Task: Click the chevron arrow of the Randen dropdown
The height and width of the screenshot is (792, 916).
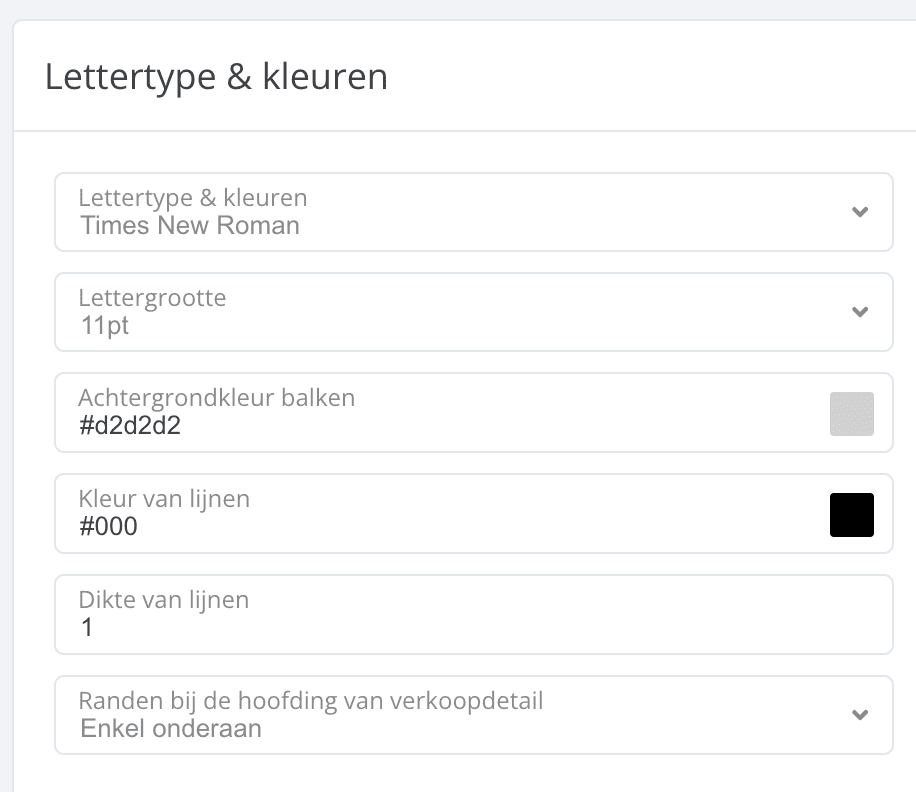Action: point(859,715)
